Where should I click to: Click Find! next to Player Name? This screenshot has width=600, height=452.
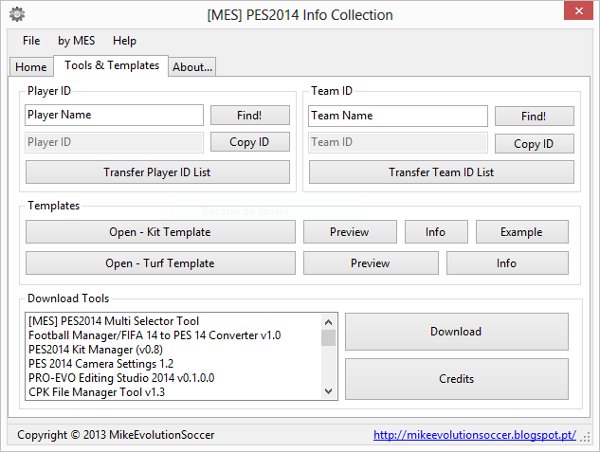click(249, 115)
